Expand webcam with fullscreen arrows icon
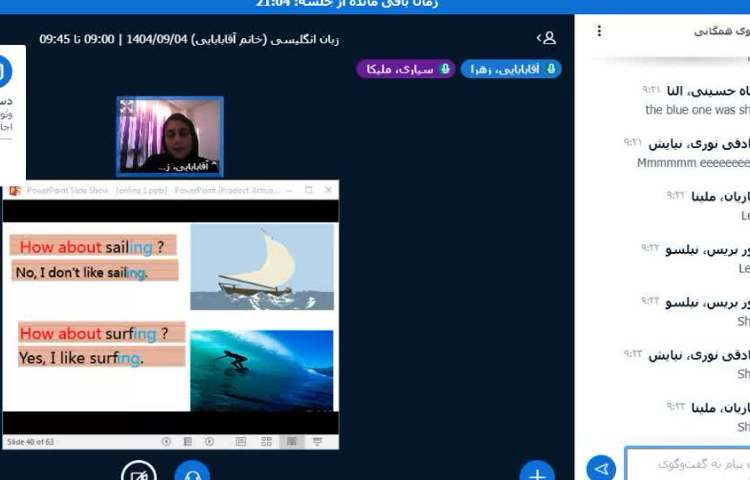Viewport: 750px width, 480px height. pos(127,107)
